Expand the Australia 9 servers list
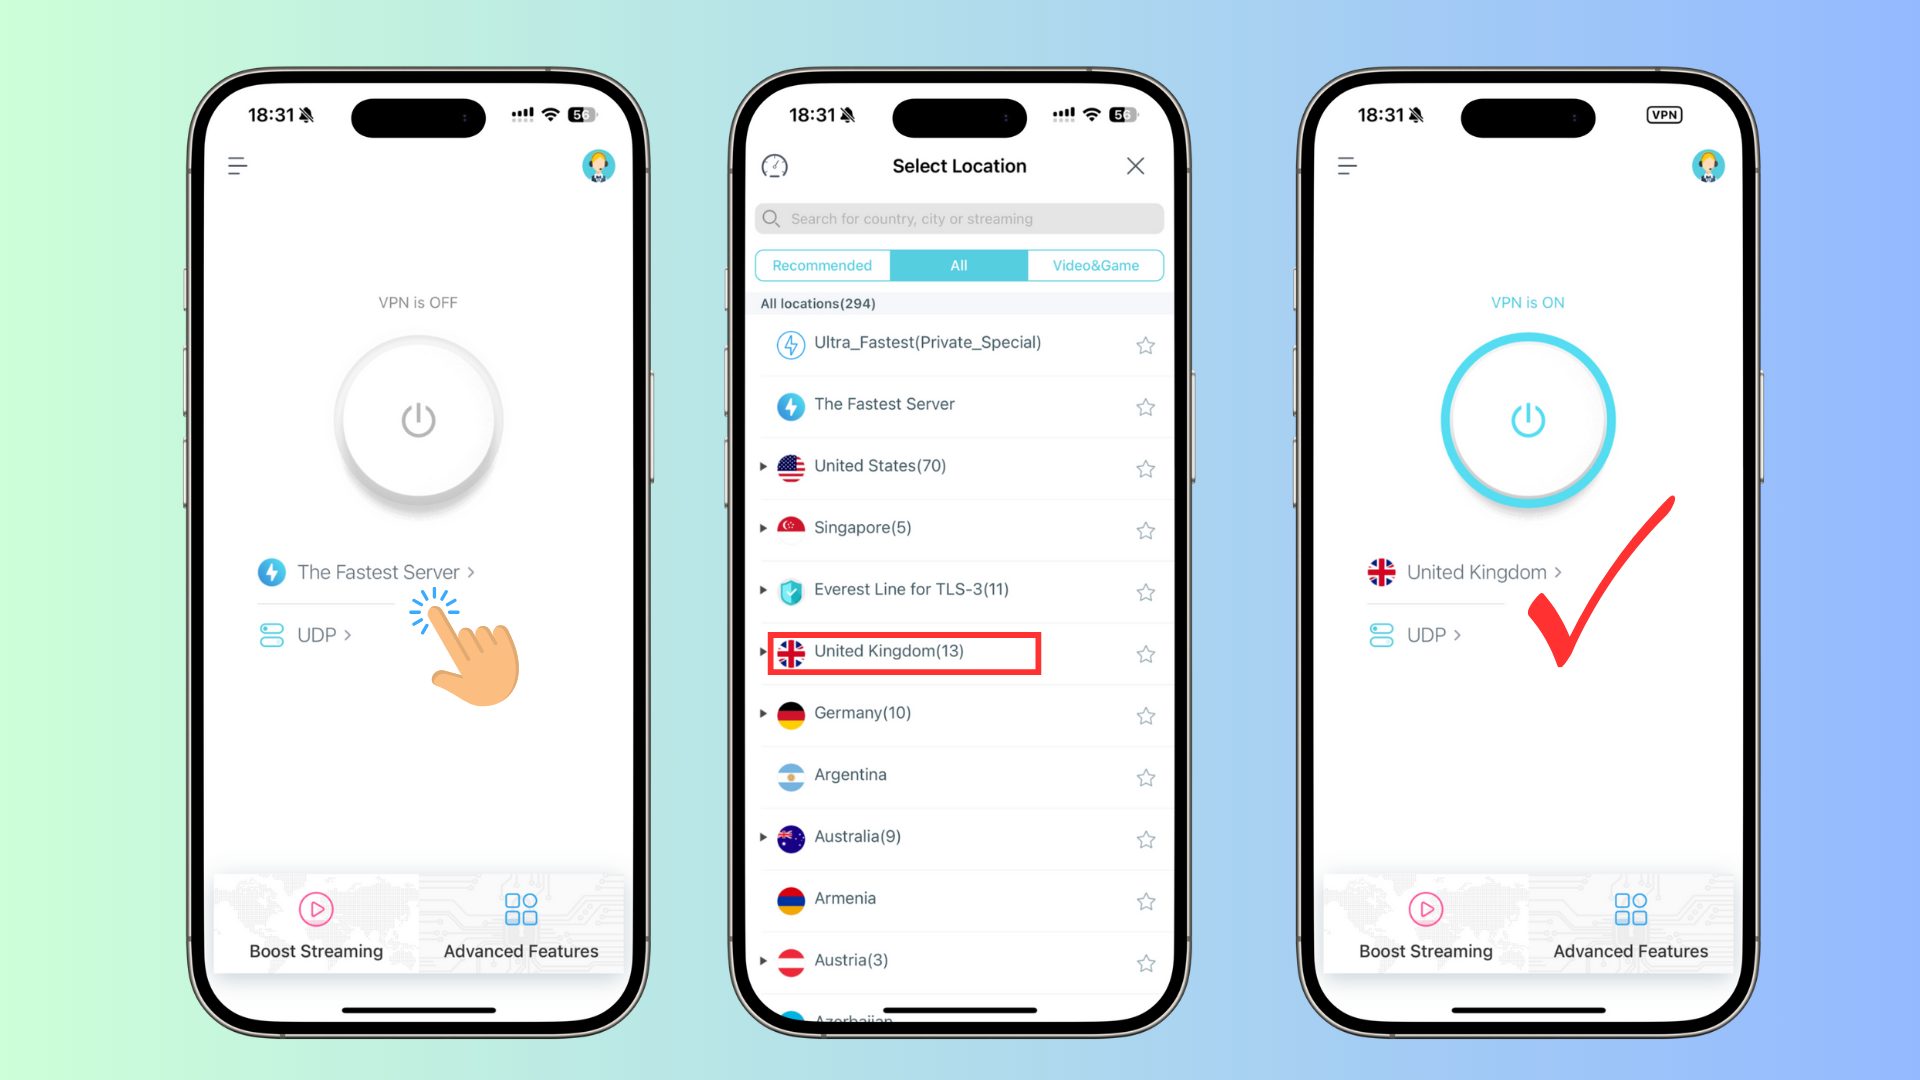 (x=764, y=835)
